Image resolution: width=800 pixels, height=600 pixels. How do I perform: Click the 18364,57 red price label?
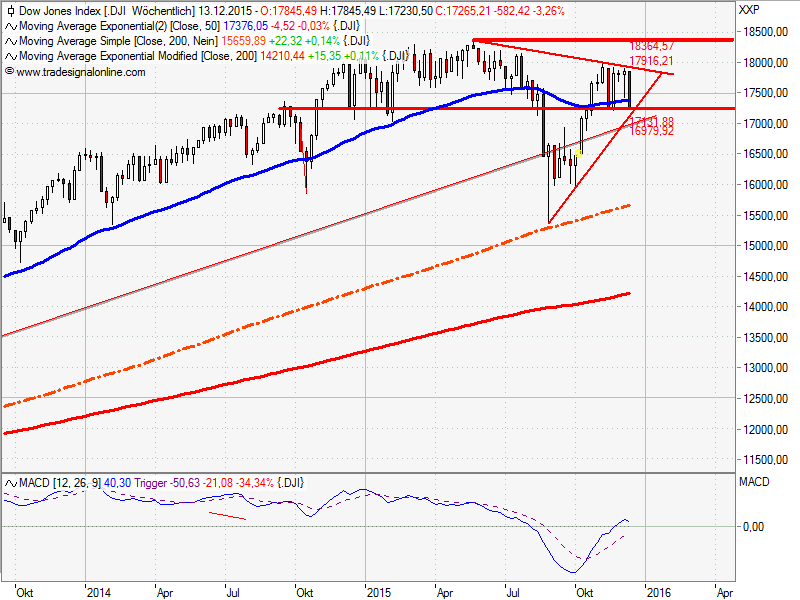point(651,46)
